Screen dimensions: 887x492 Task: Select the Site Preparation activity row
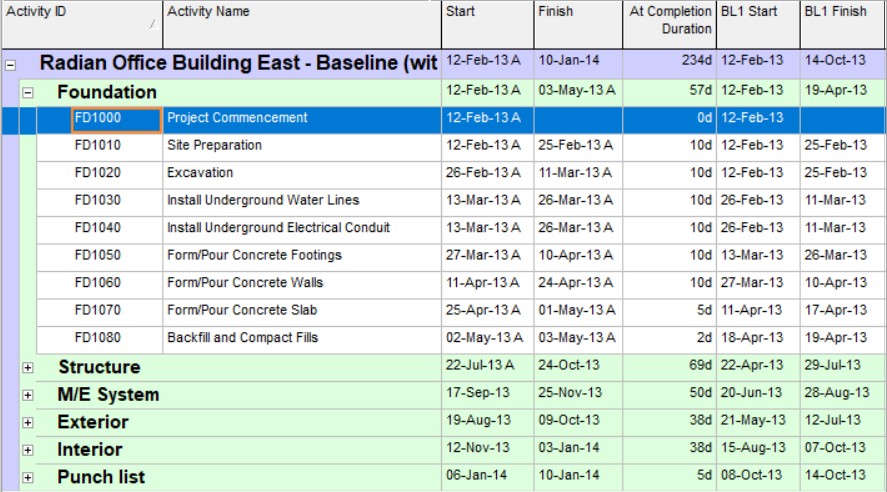215,146
